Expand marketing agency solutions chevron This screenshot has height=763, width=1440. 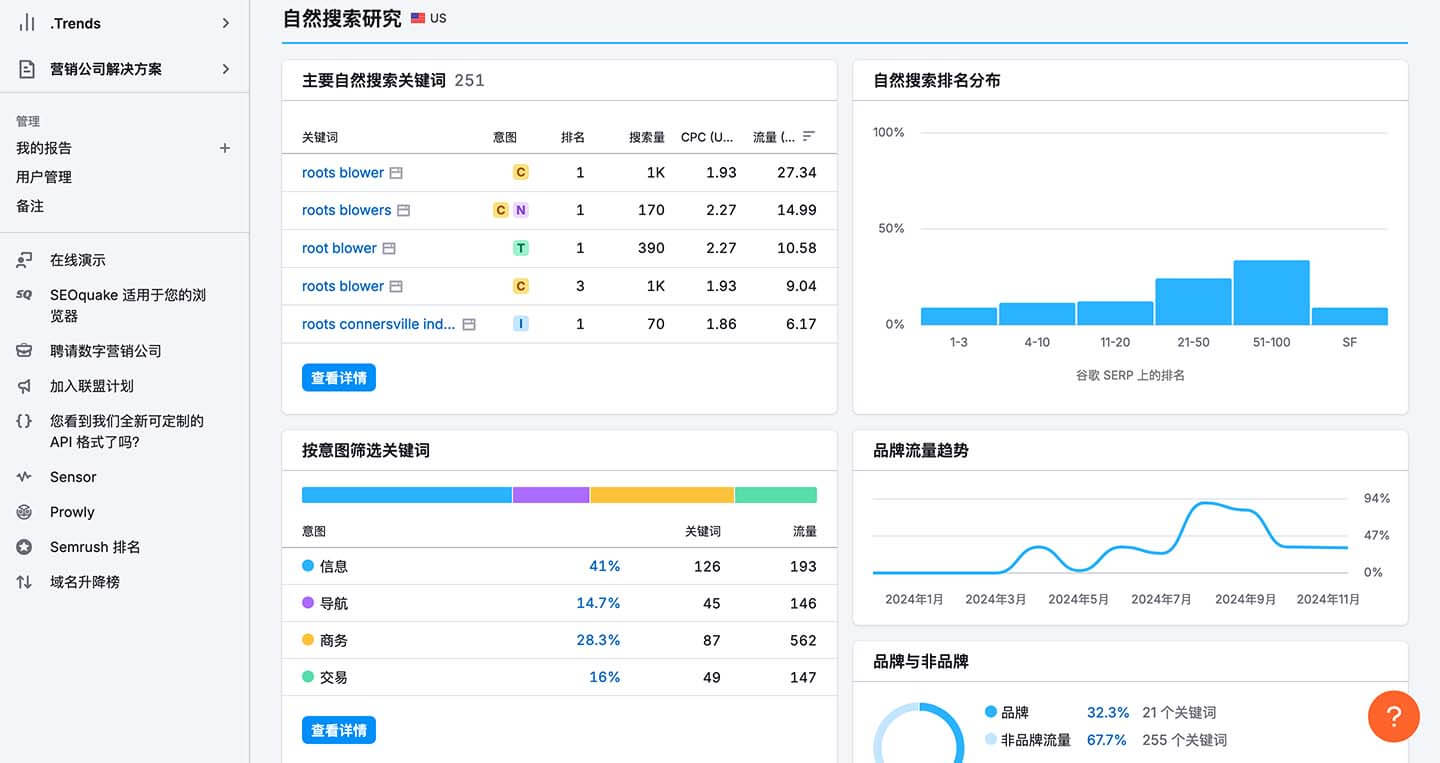tap(226, 69)
